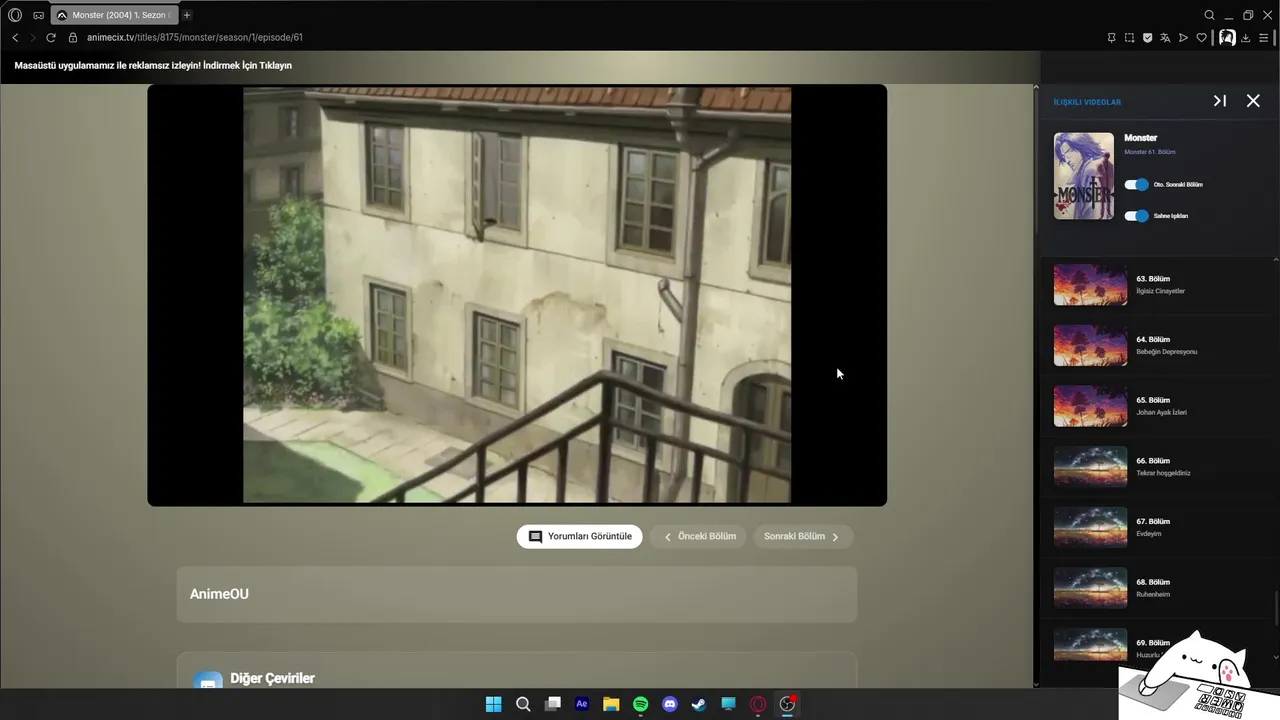Click the Yorumları Görüntüle button

[x=580, y=537]
